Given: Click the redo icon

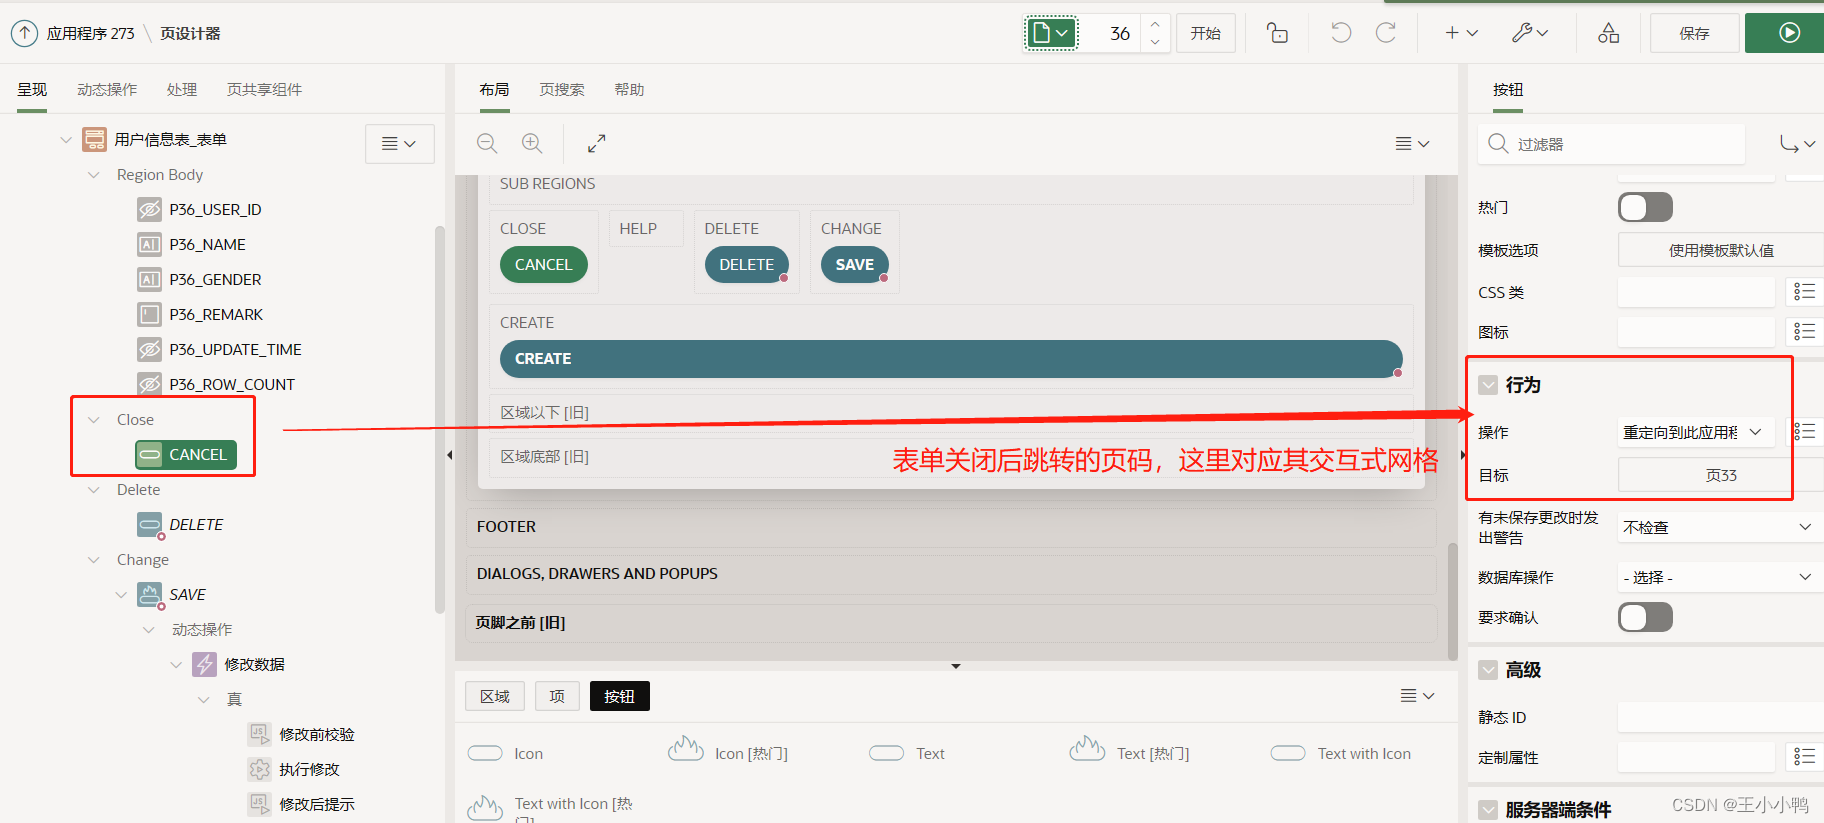Looking at the screenshot, I should click(1385, 33).
